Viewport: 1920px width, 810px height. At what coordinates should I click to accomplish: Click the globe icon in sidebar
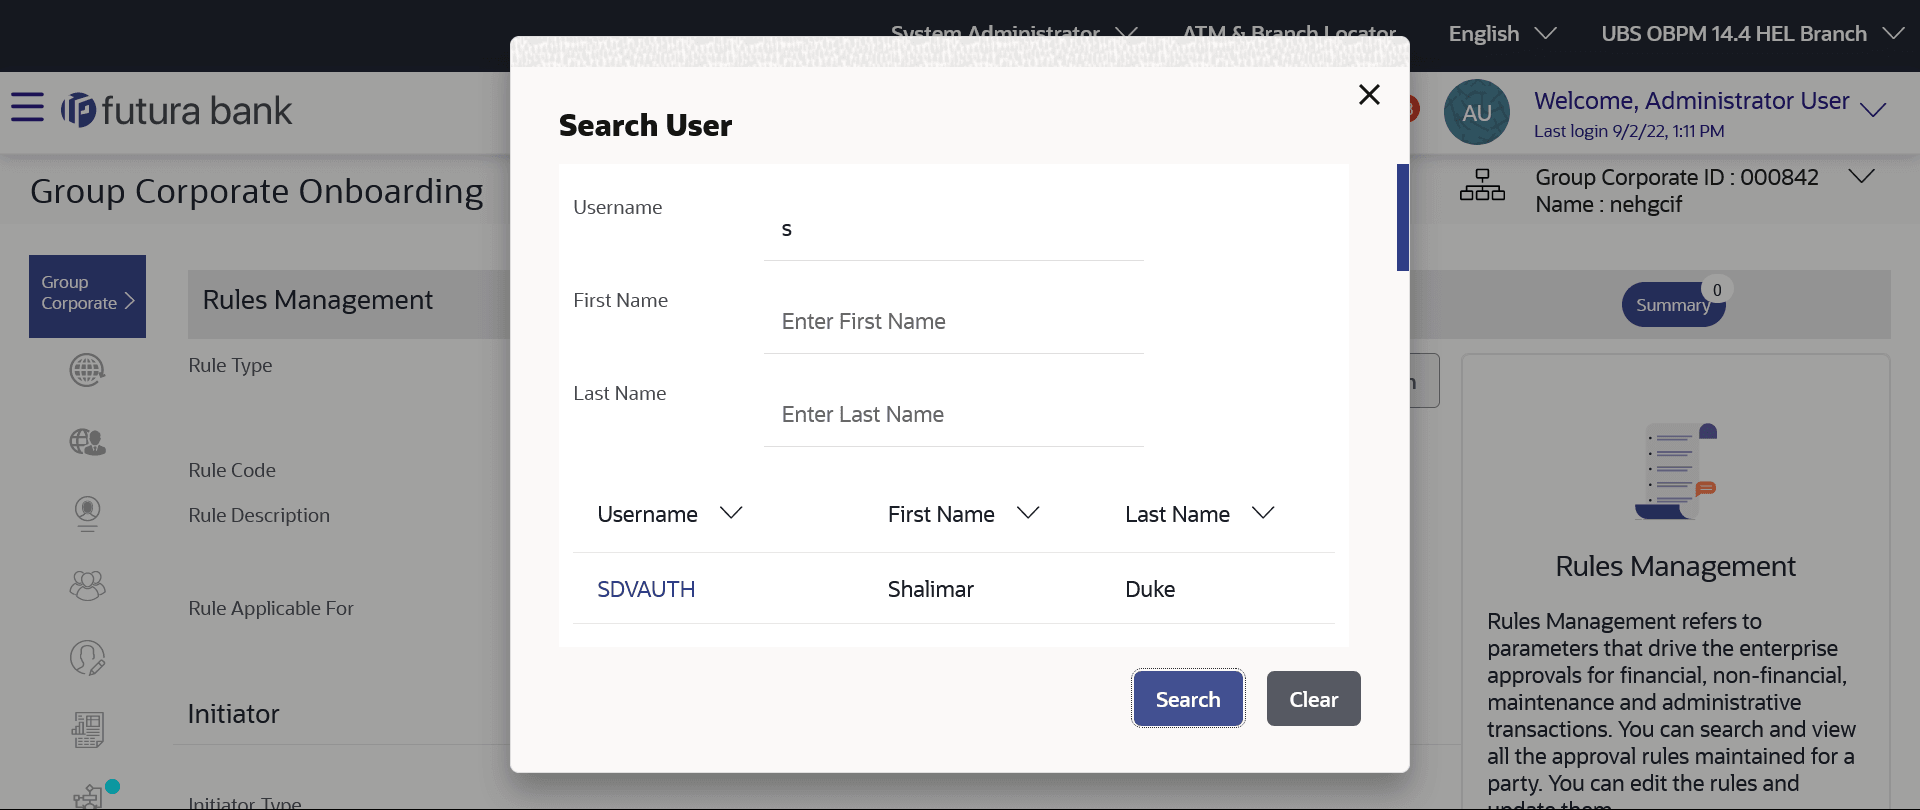click(x=87, y=370)
